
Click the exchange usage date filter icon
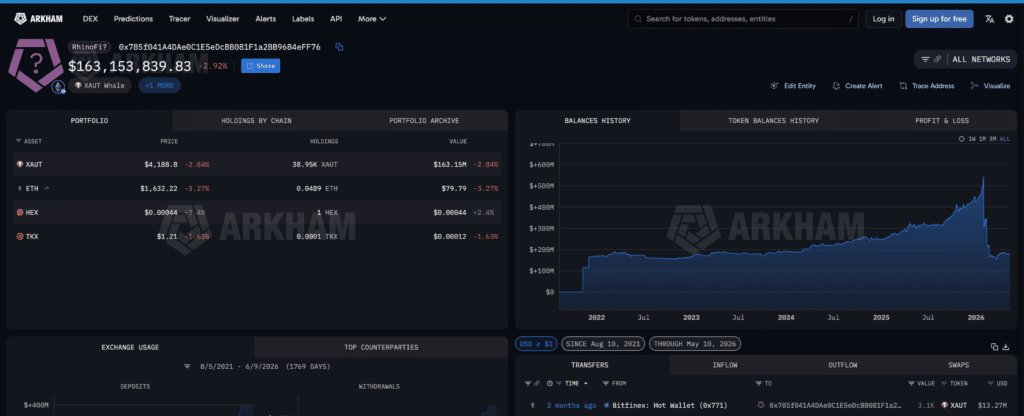coord(187,366)
